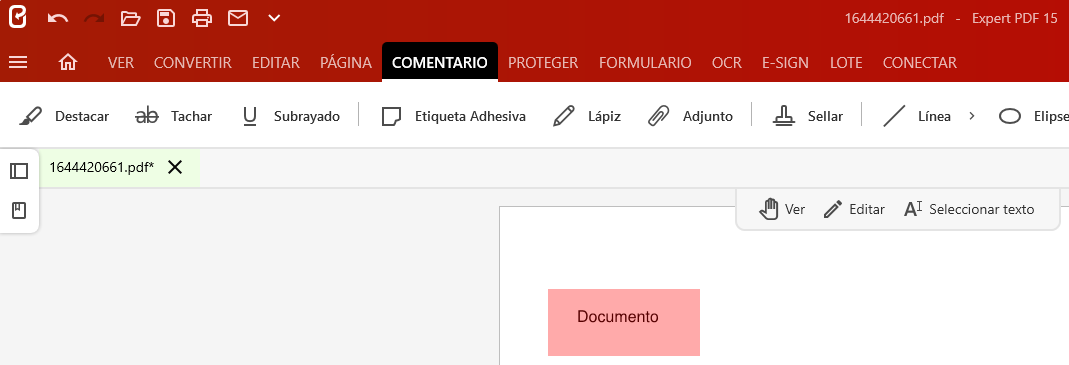Send the PDF by email icon

(x=237, y=18)
